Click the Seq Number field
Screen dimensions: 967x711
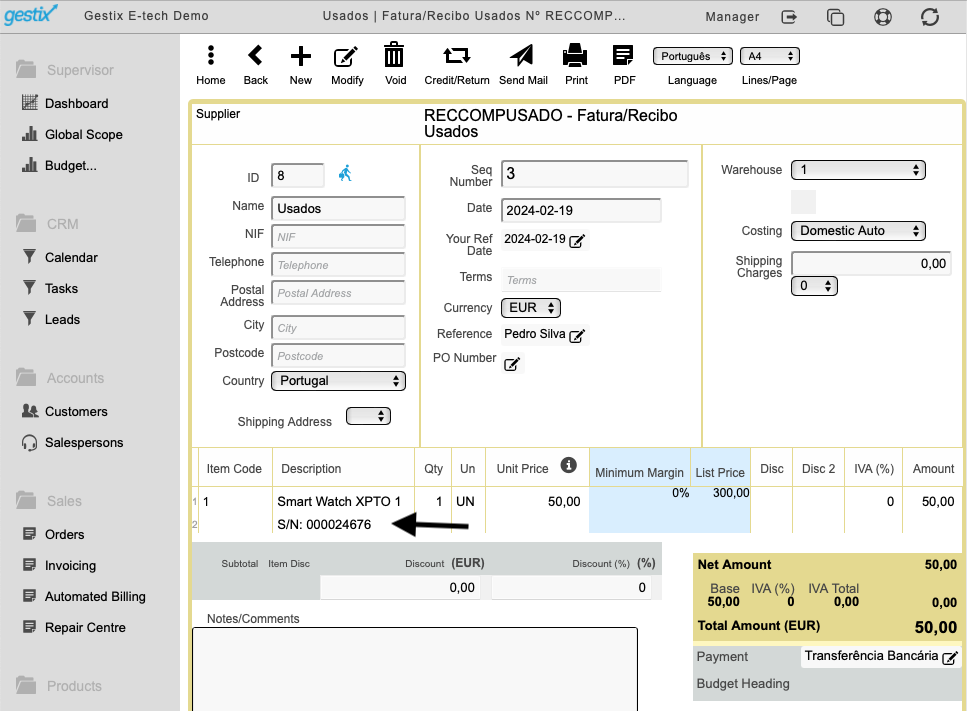595,173
